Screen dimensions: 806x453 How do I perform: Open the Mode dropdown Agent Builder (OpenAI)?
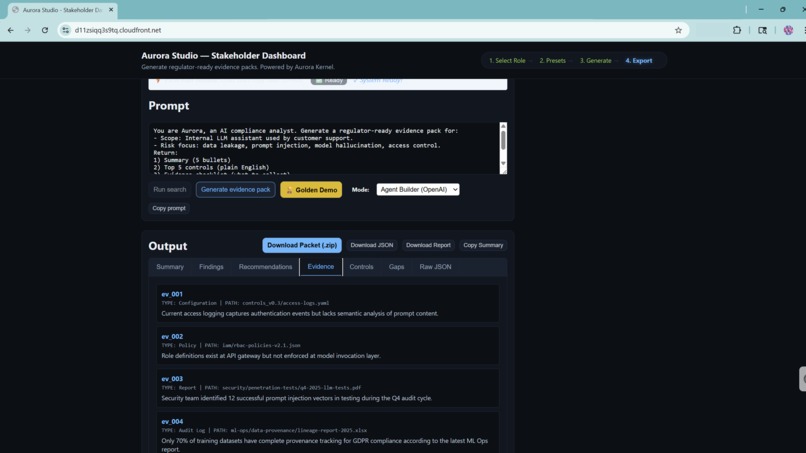point(418,190)
